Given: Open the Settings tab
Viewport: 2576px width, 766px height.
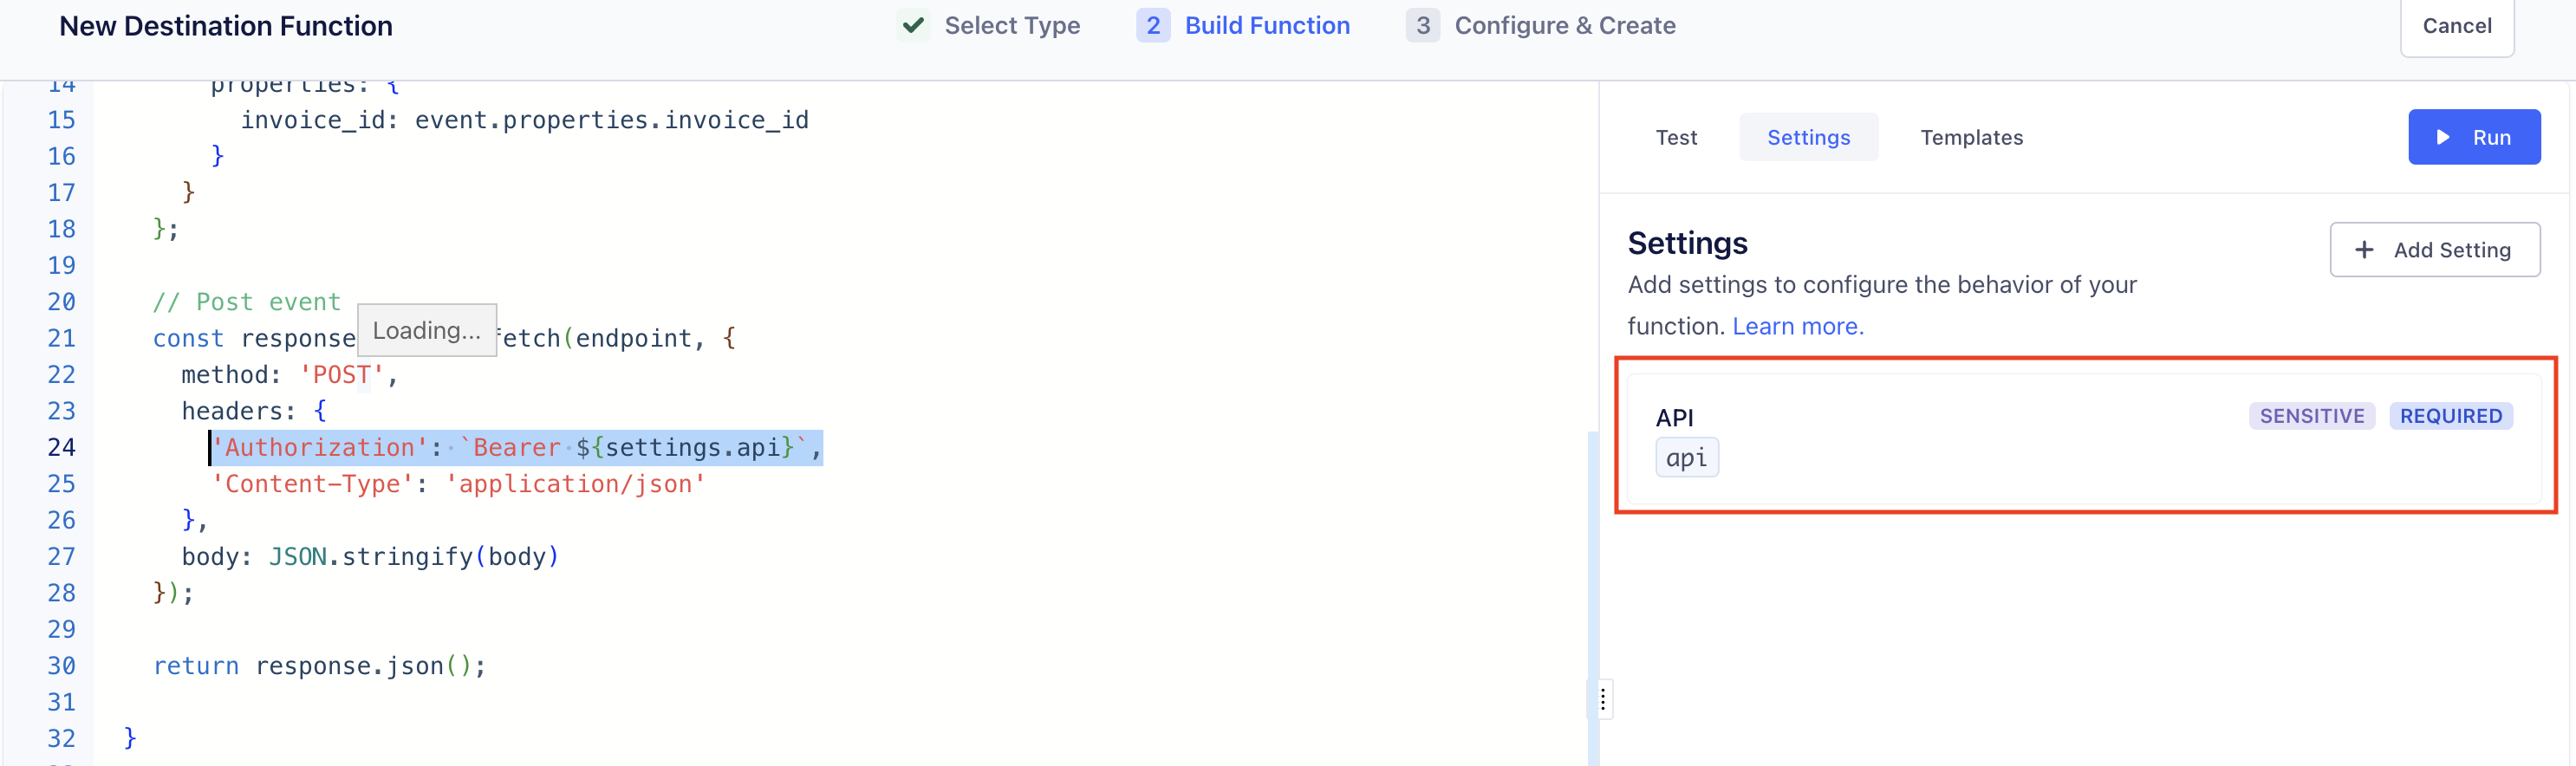Looking at the screenshot, I should 1808,137.
